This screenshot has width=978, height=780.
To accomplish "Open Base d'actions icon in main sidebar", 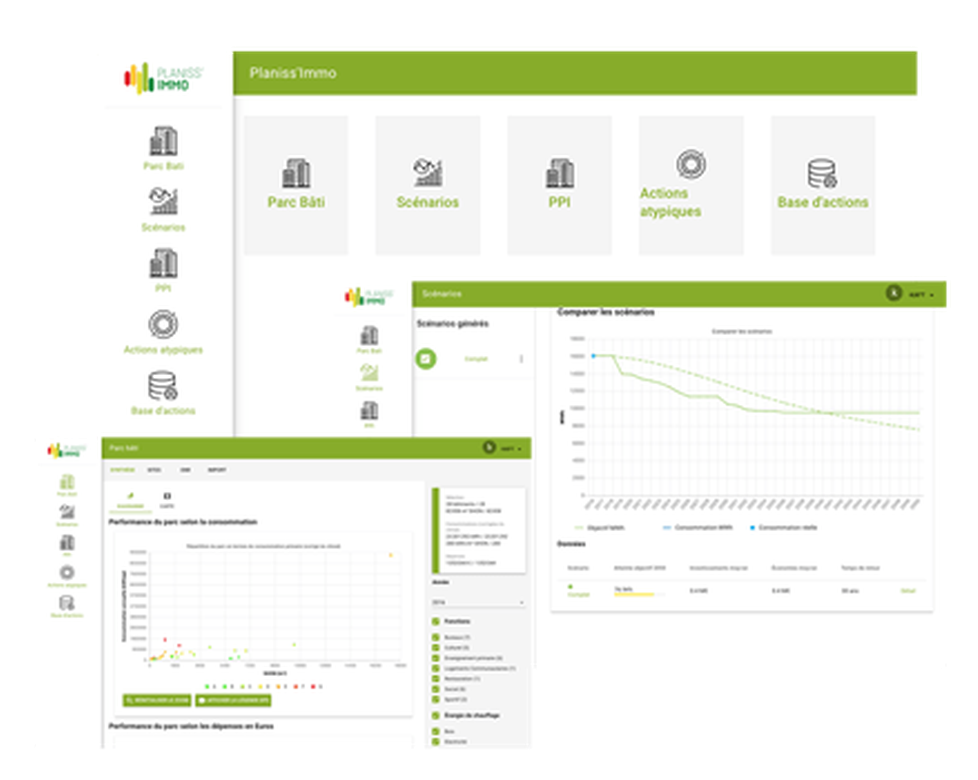I will (x=163, y=385).
